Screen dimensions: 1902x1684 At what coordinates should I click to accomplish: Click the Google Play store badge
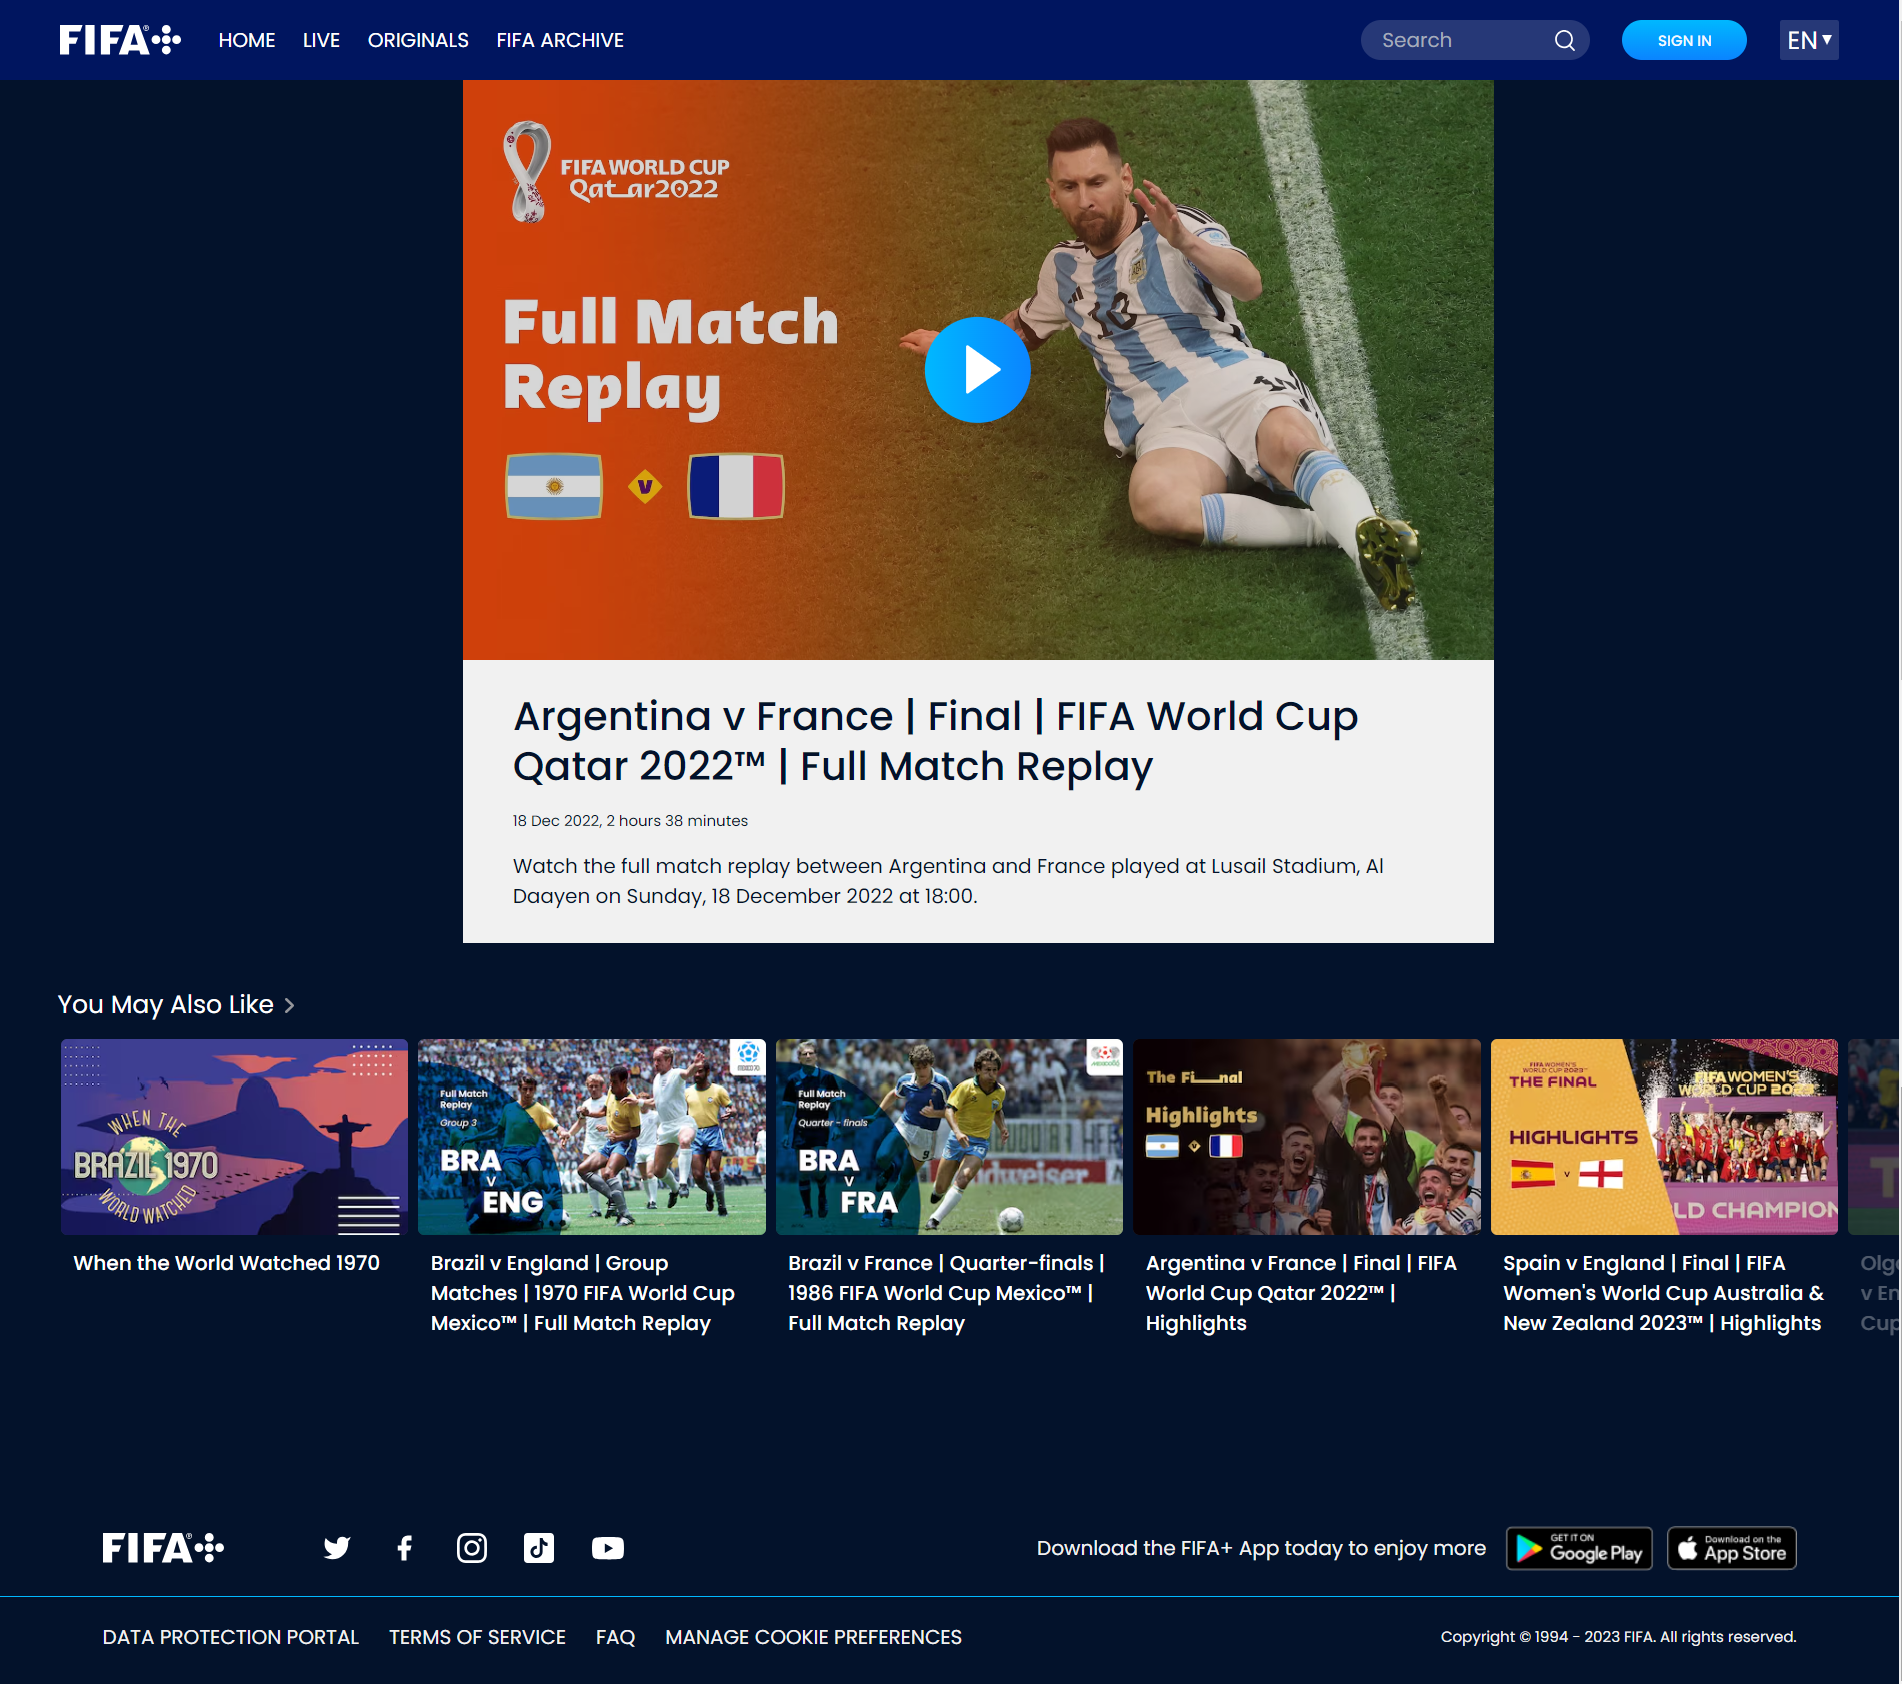[1579, 1548]
